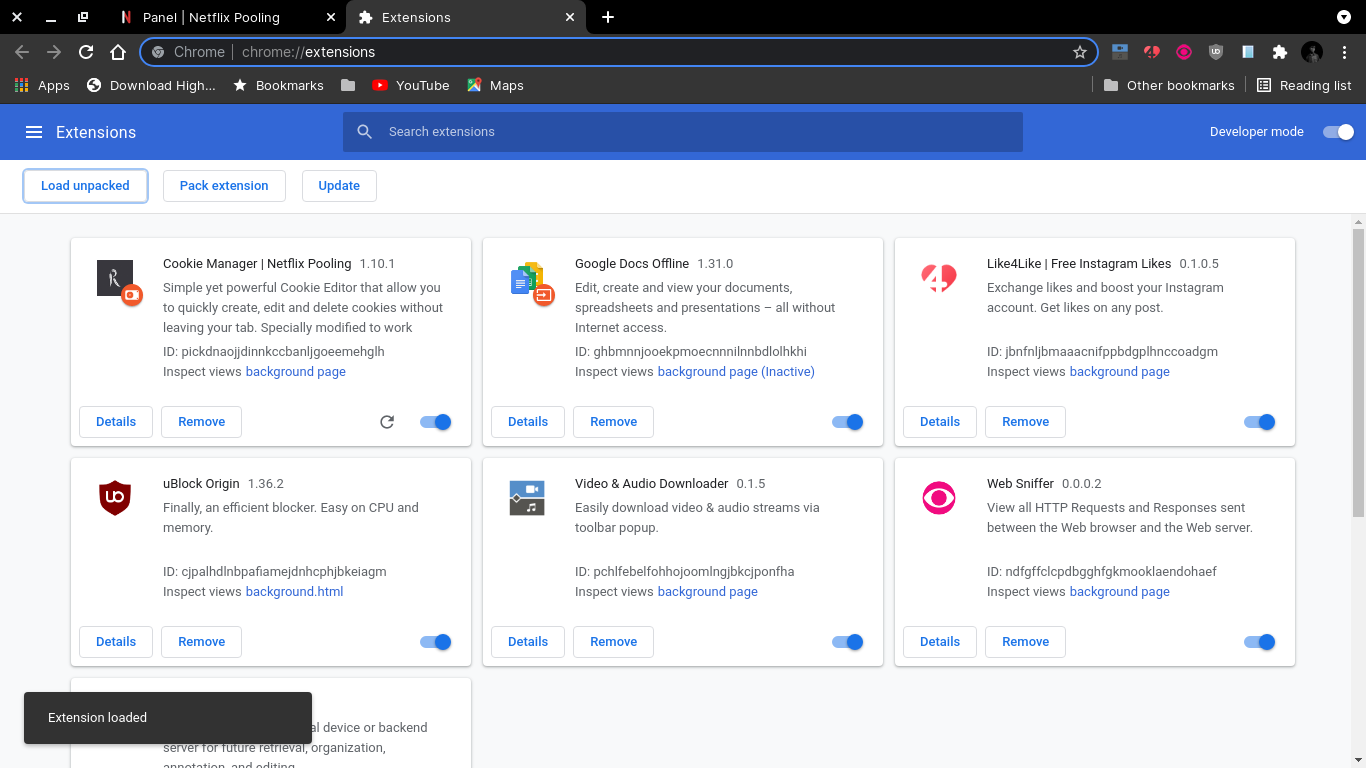Image resolution: width=1366 pixels, height=768 pixels.
Task: Open Google Docs Offline background page (Inactive) link
Action: click(736, 372)
